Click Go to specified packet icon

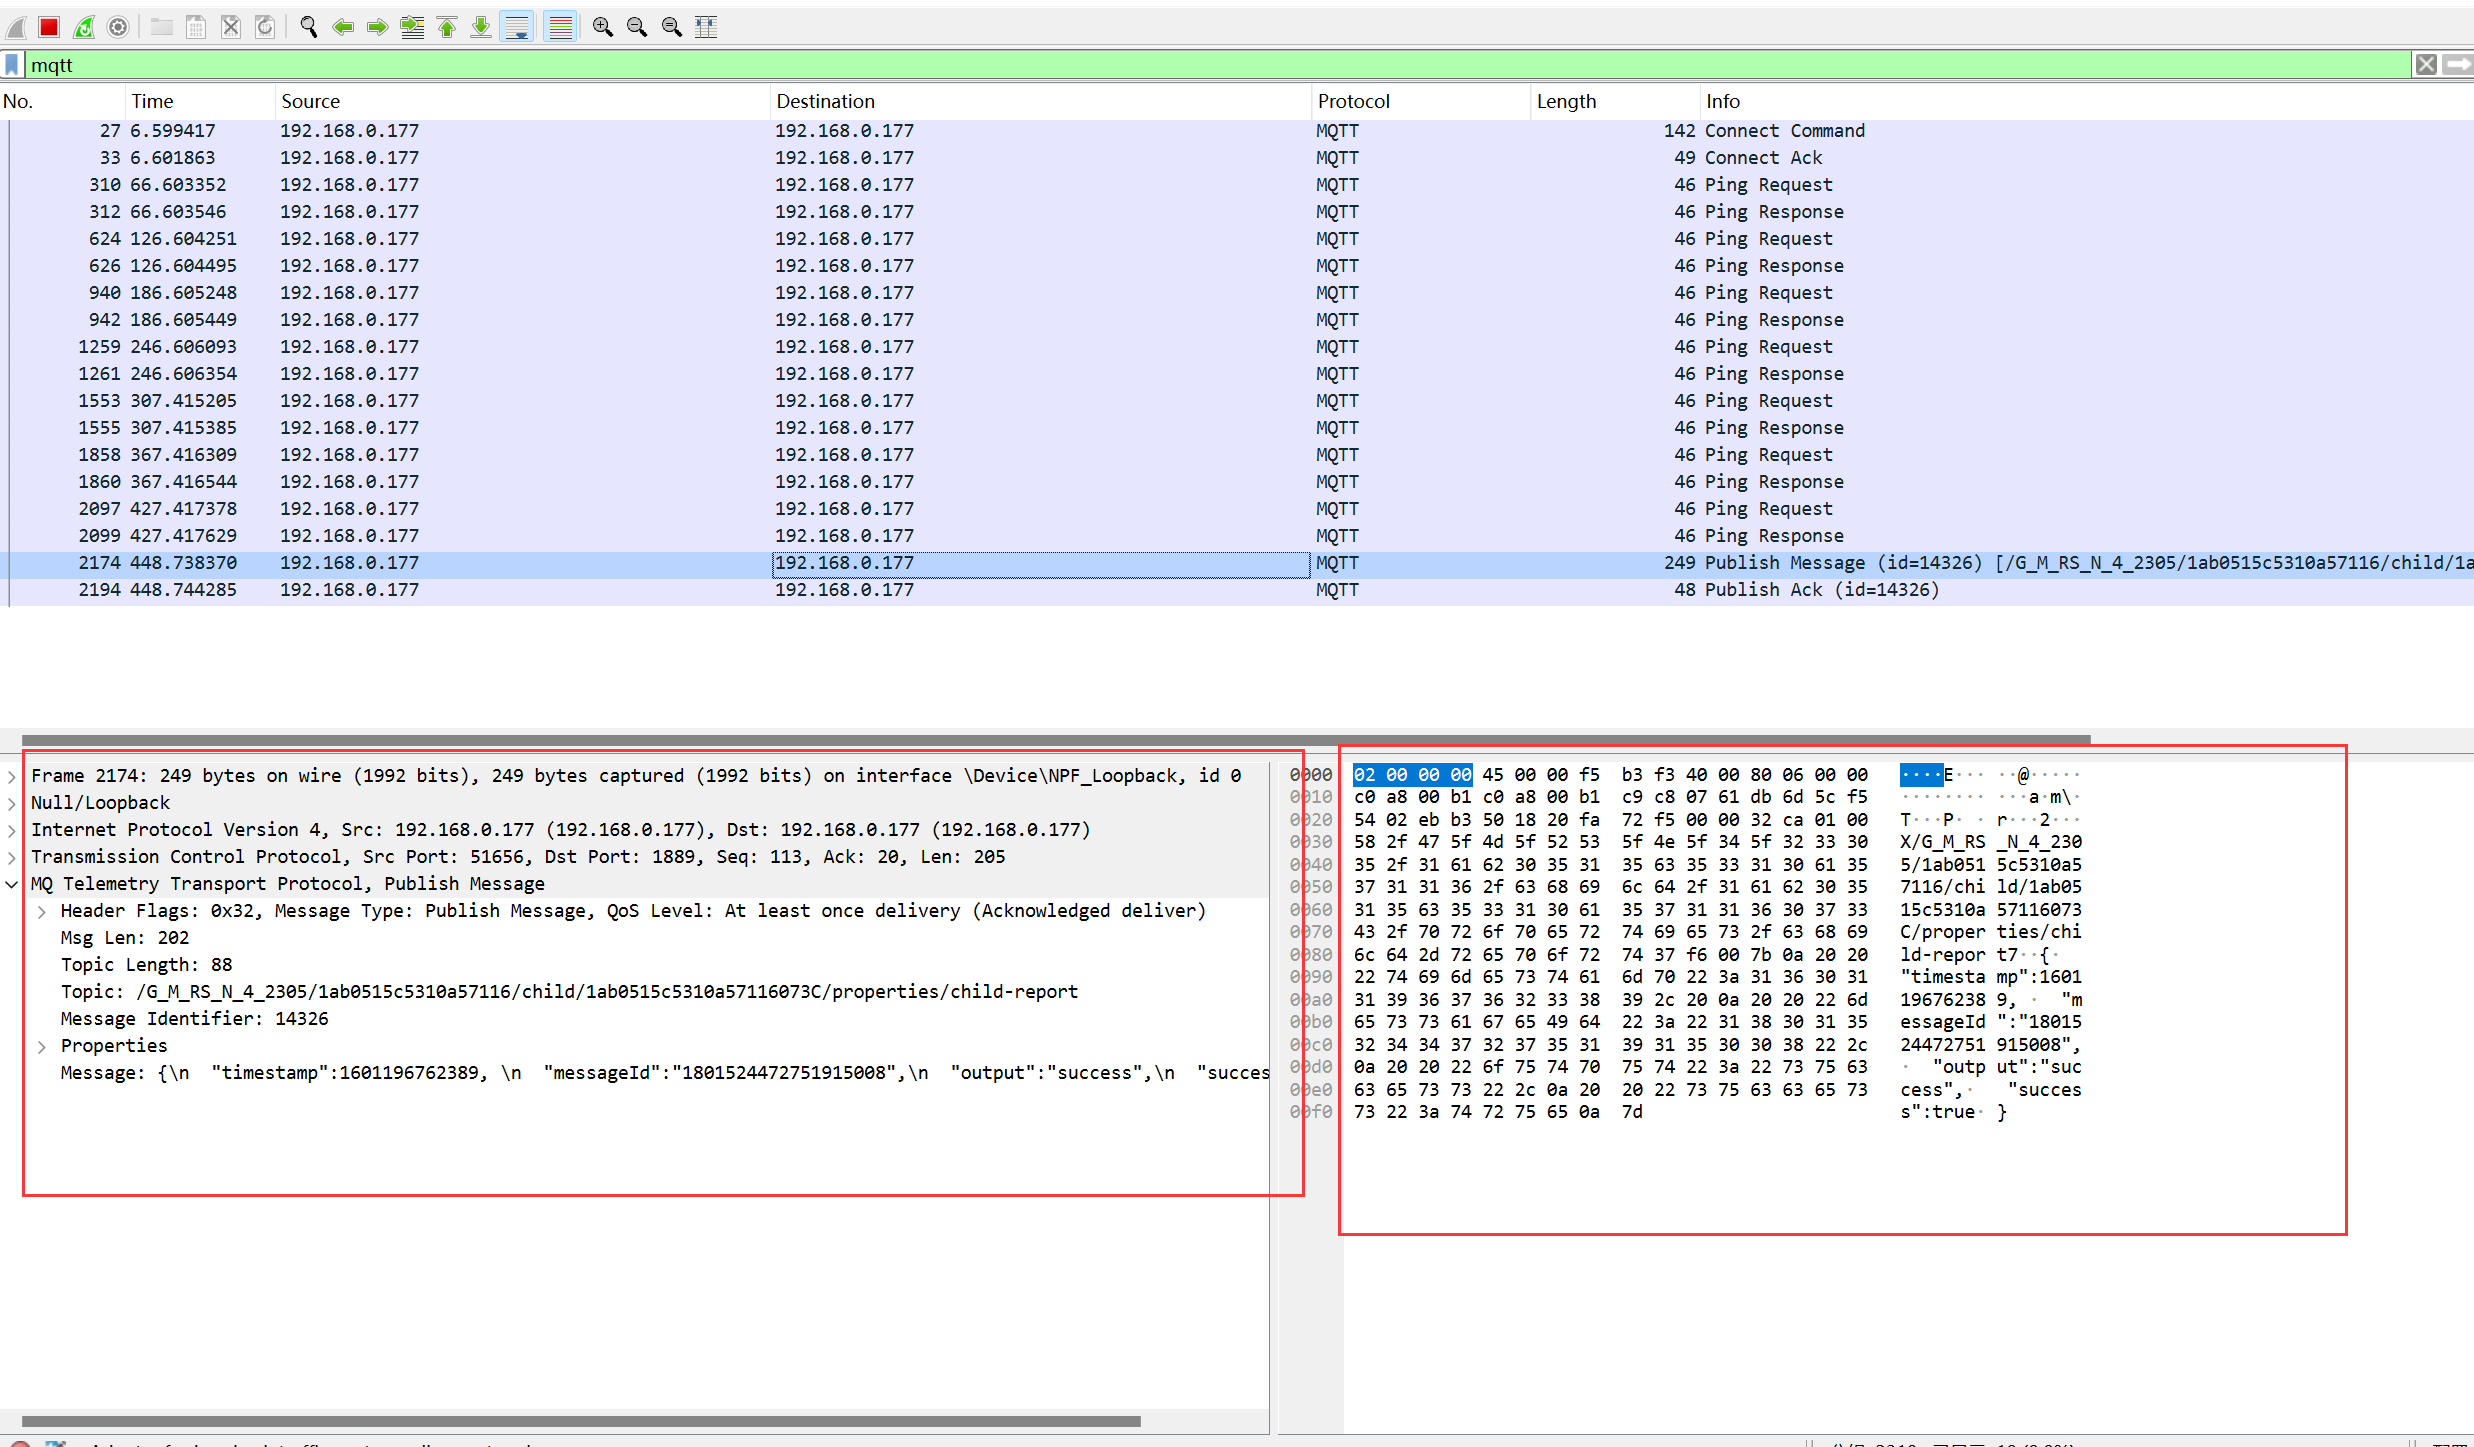point(412,27)
